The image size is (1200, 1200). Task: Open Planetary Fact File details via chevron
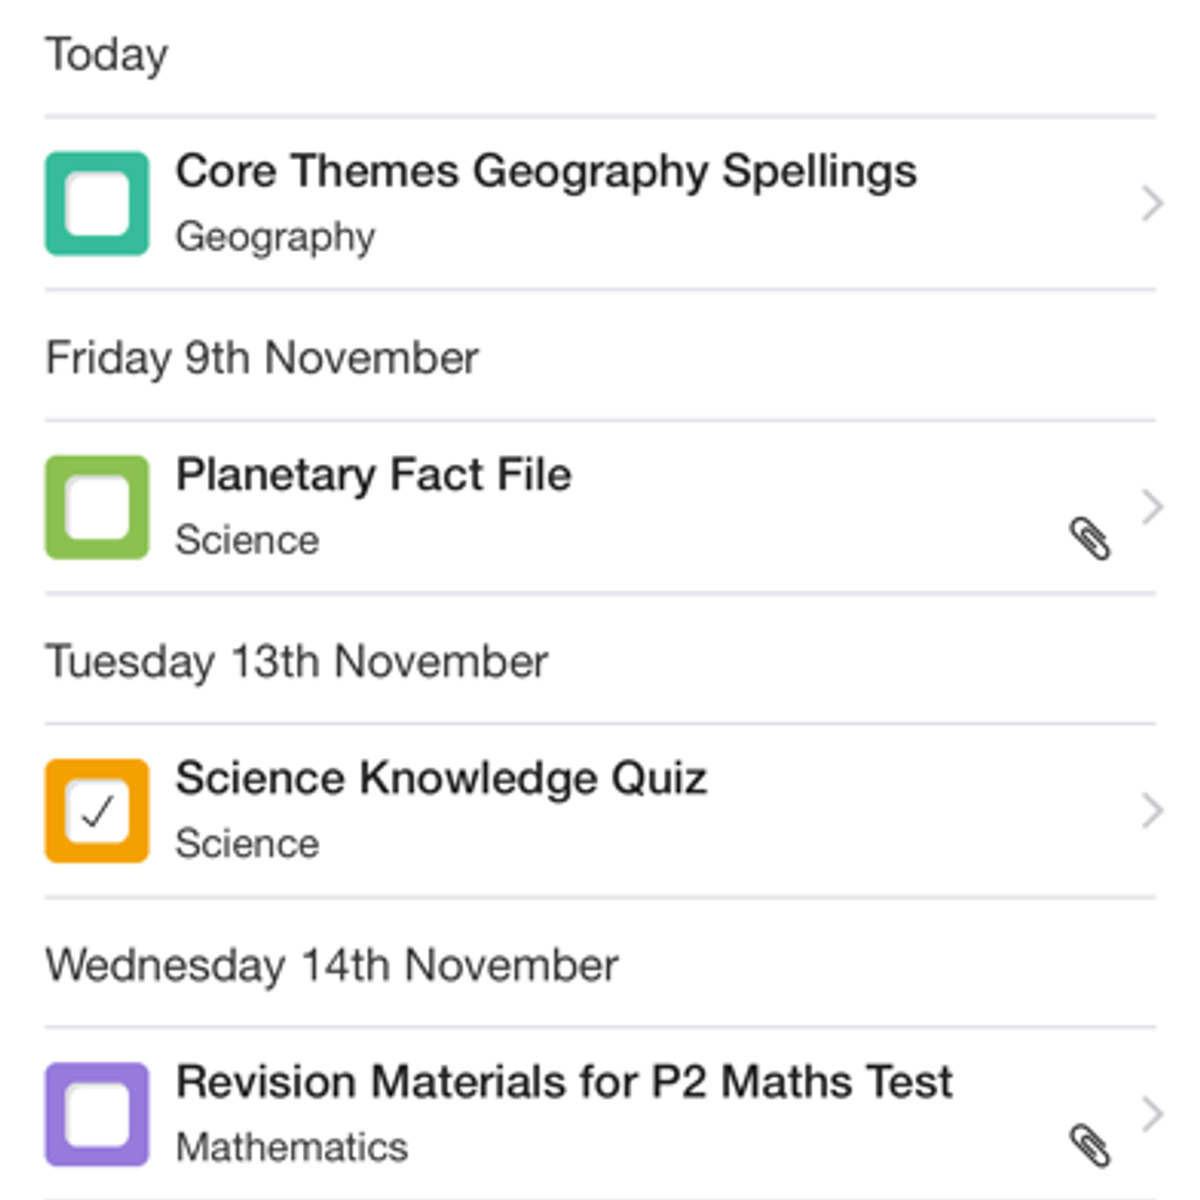click(1152, 507)
